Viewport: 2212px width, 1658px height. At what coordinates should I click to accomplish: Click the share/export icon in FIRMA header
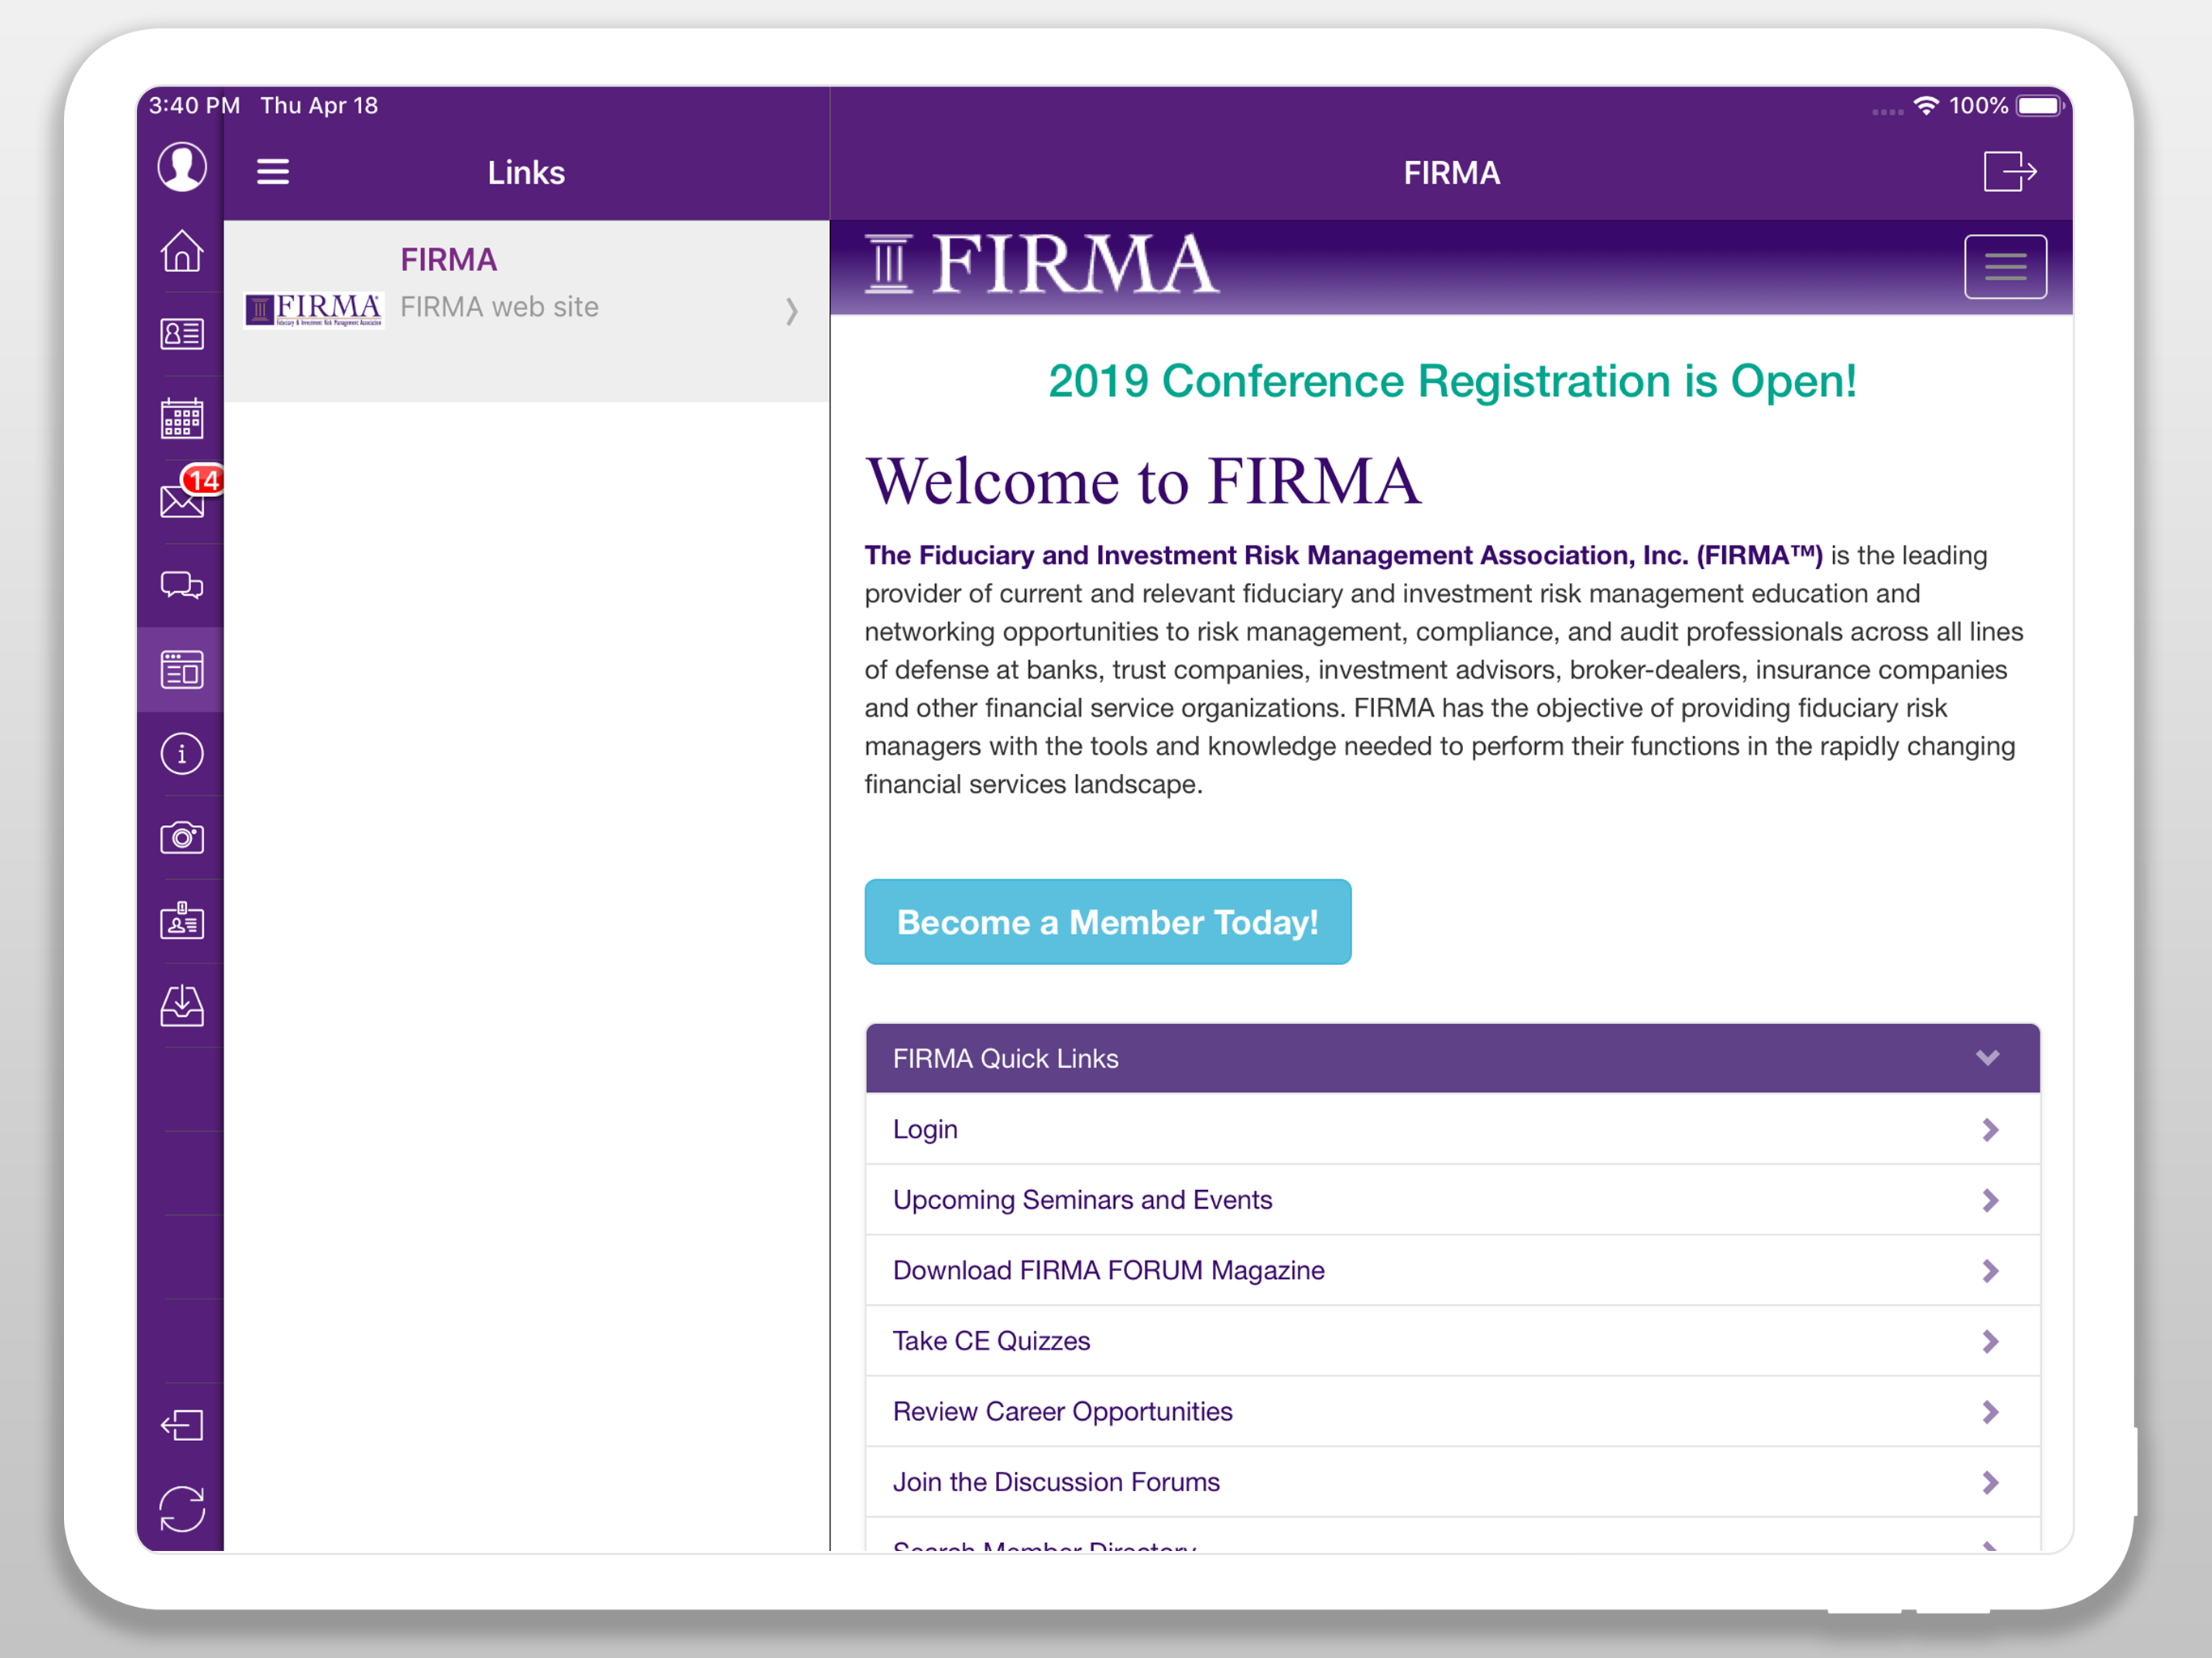[2010, 171]
